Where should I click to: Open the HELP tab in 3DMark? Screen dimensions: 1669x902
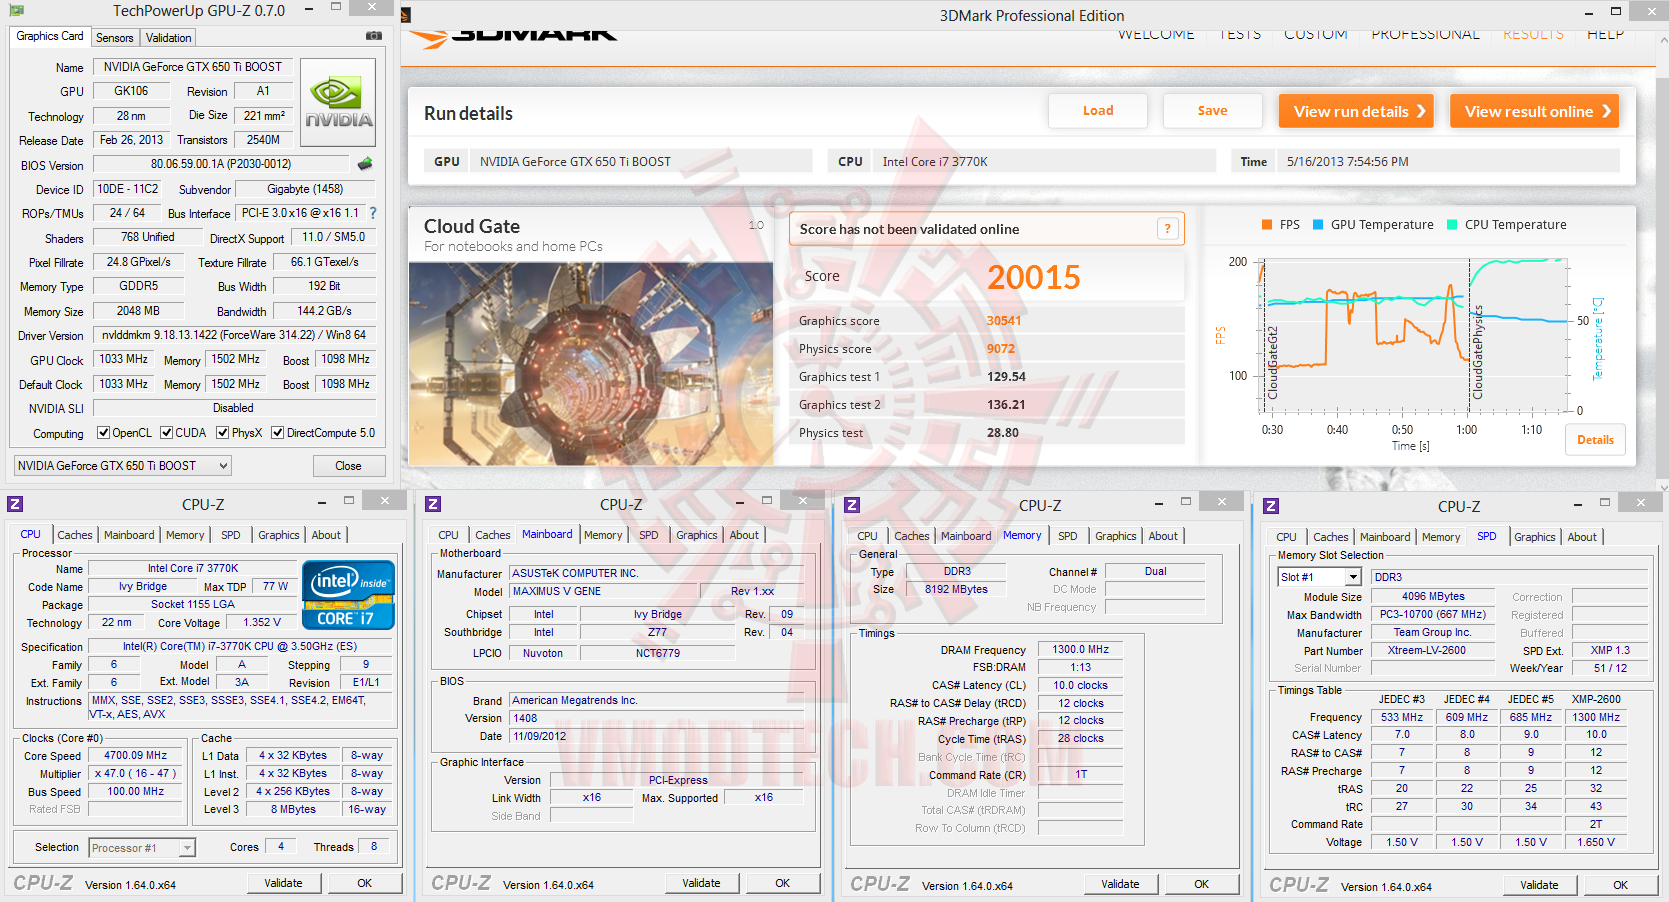click(1605, 34)
